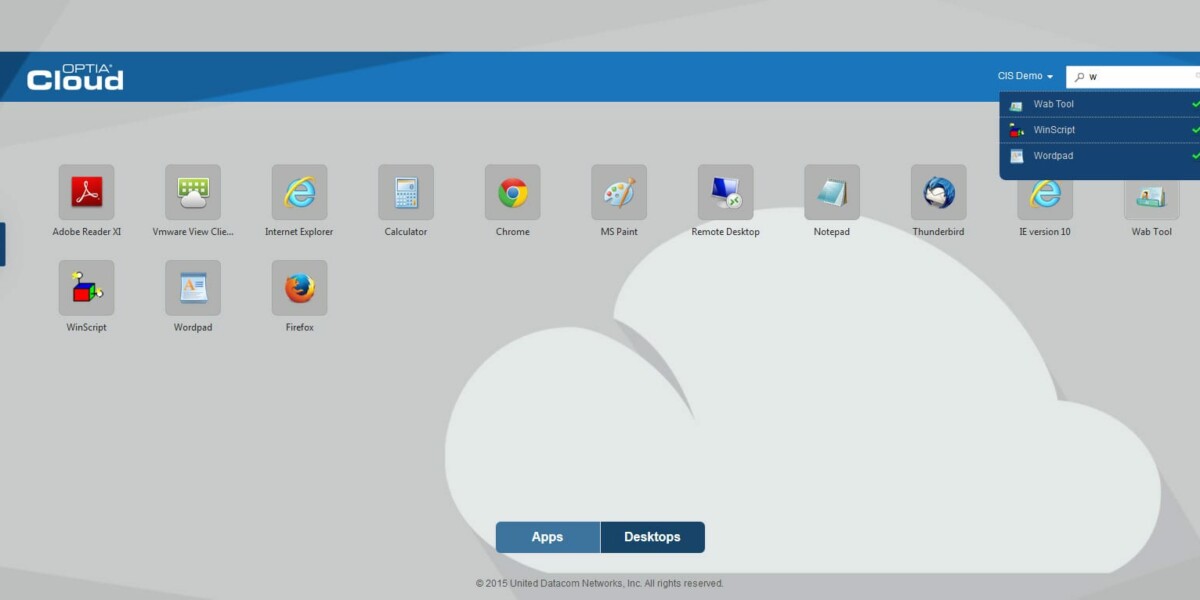
Task: Click the 'Internet Explorer' label text
Action: click(x=299, y=232)
